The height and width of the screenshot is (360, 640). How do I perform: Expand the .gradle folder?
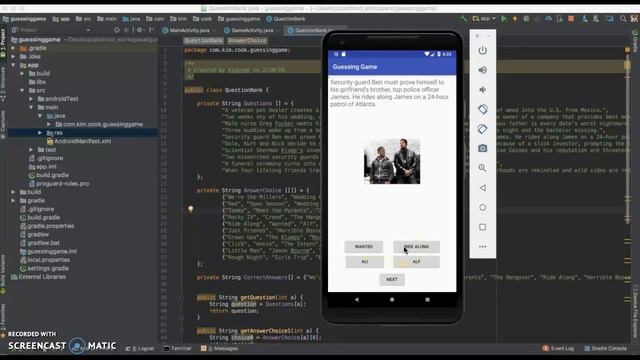pyautogui.click(x=13, y=48)
